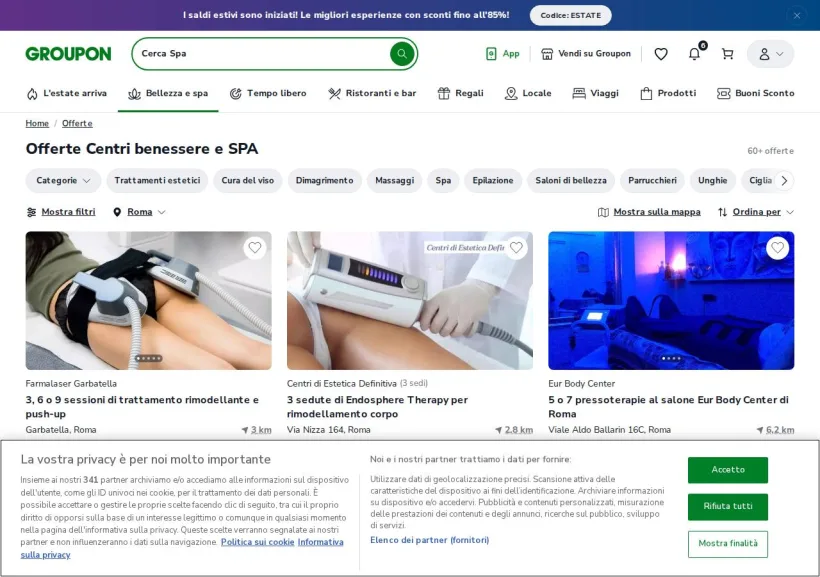Open the App download link

tap(503, 54)
